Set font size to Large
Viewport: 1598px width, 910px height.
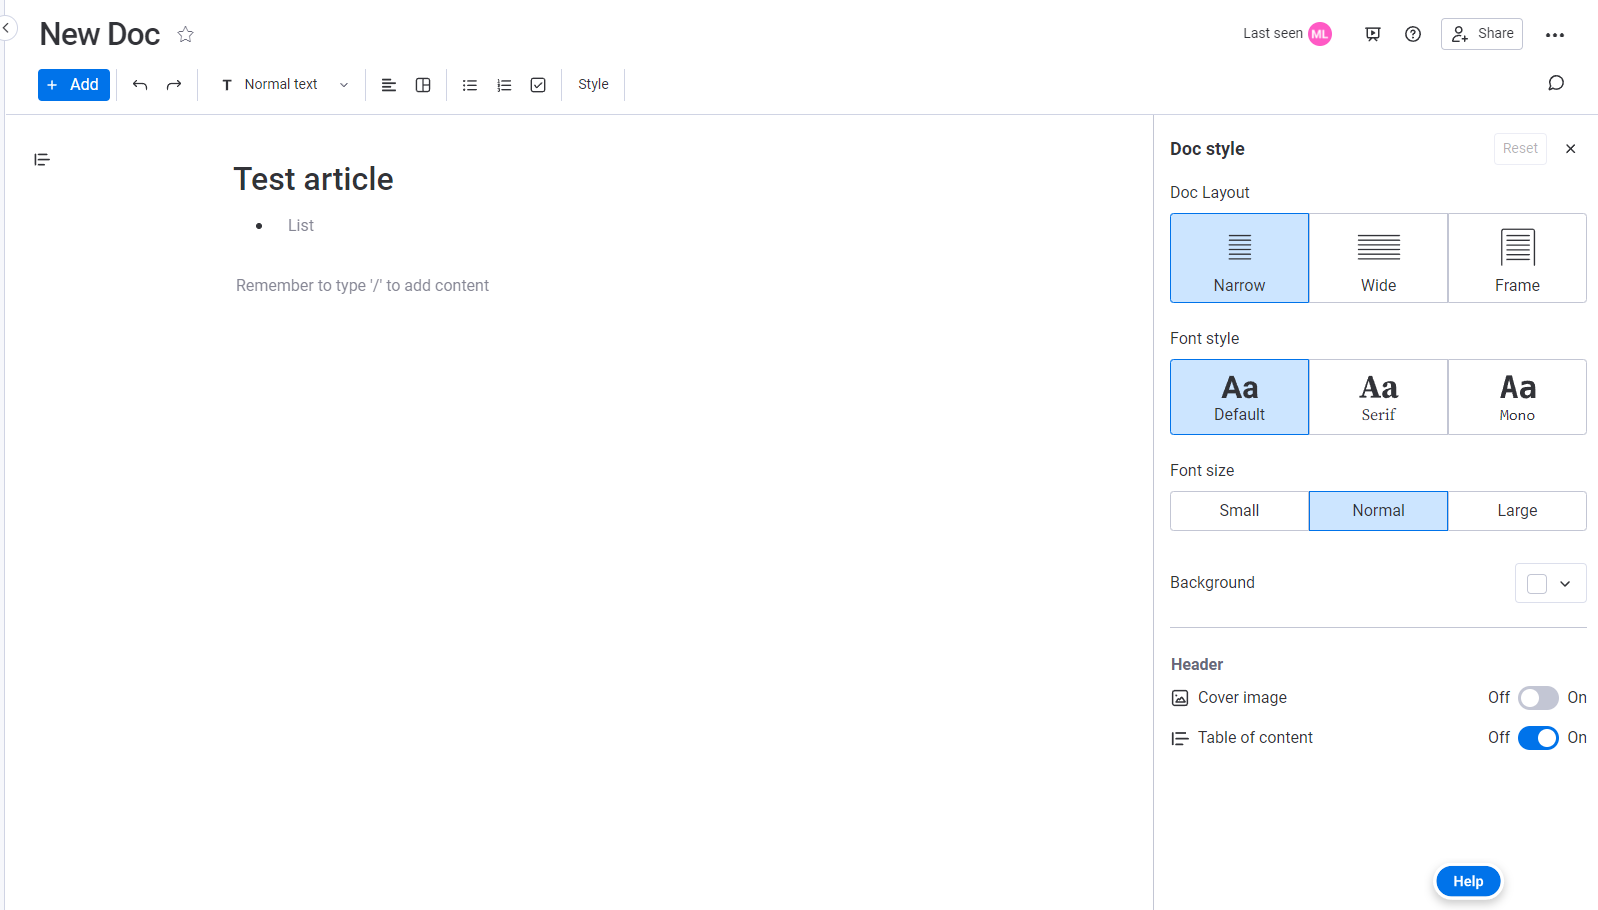point(1516,511)
